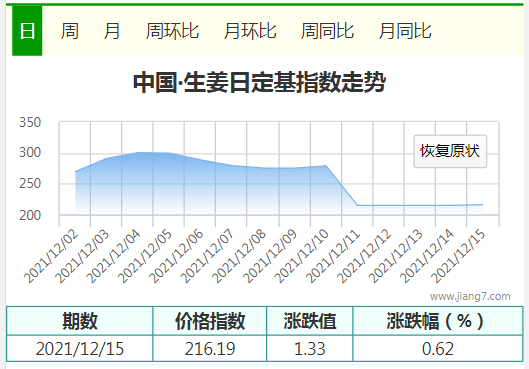Click the 恢复原状 reset button
The image size is (529, 369).
tap(450, 151)
